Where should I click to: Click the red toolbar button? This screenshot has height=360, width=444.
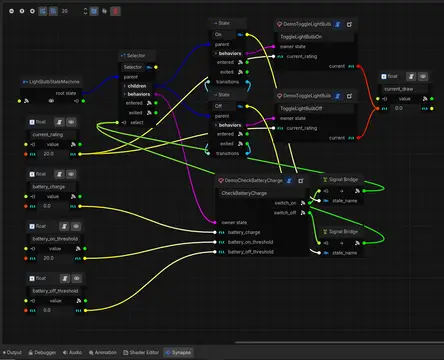115,11
